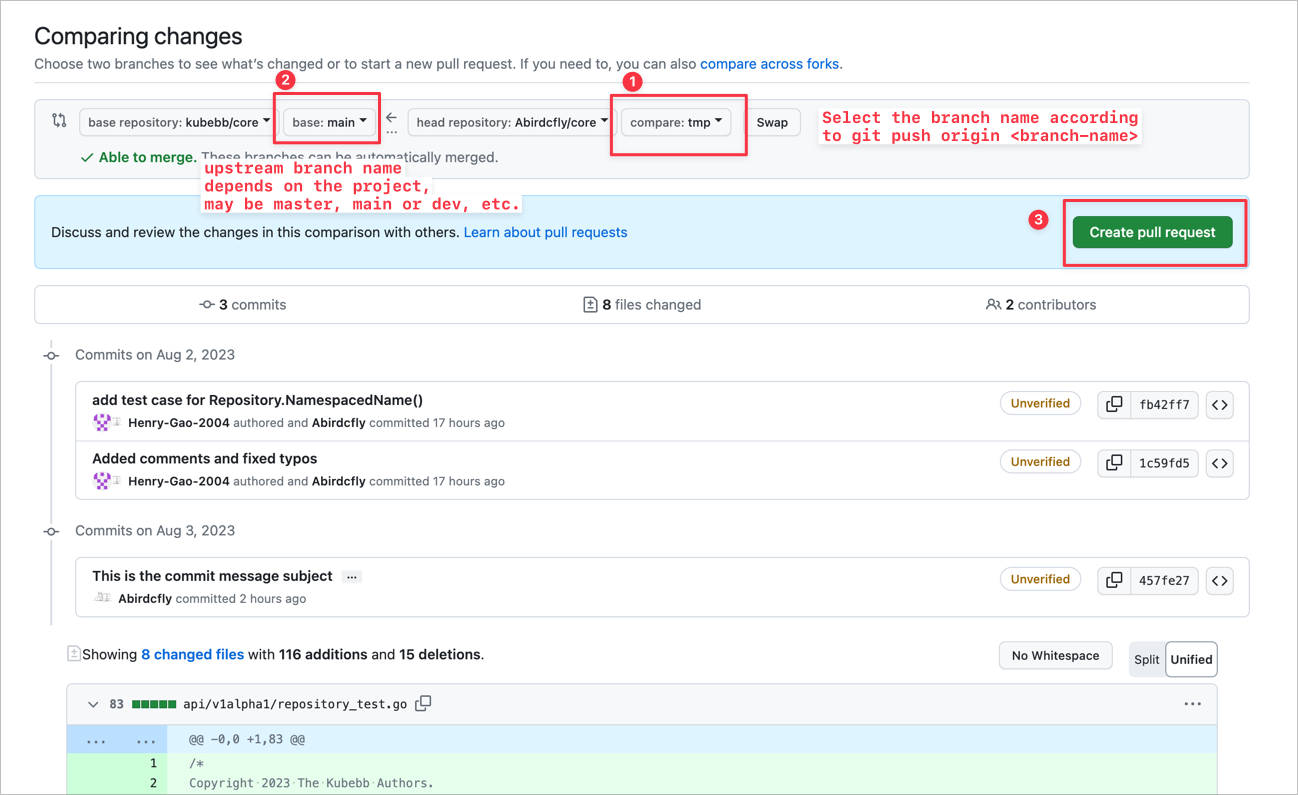Click the compare branches icon left of base repository
Image resolution: width=1298 pixels, height=795 pixels.
click(x=59, y=121)
